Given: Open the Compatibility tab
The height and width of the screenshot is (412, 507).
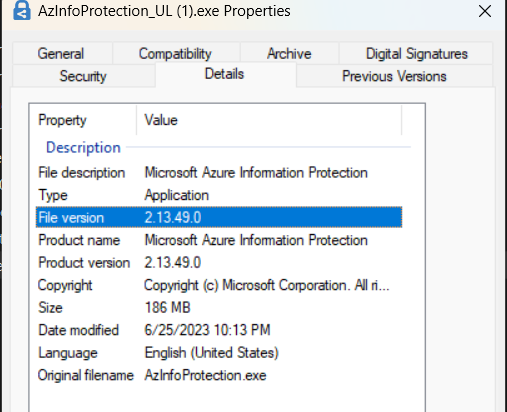Looking at the screenshot, I should 176,53.
